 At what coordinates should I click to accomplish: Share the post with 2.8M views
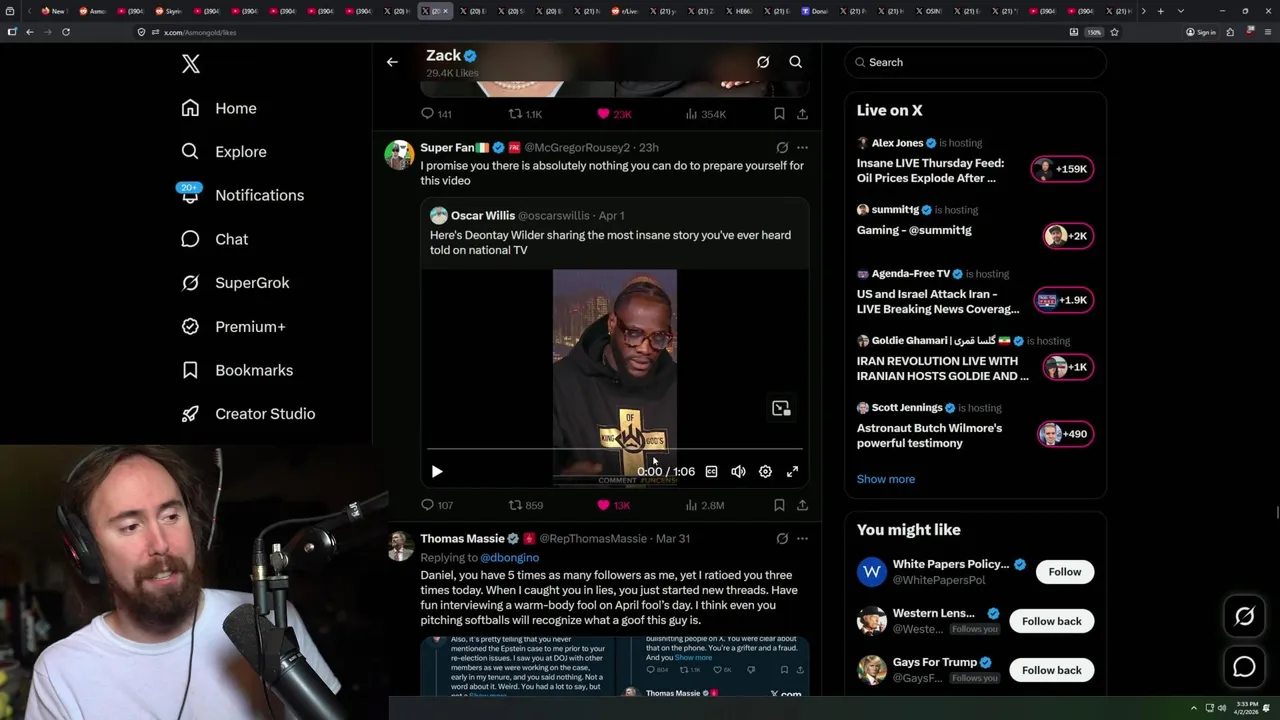pos(802,505)
